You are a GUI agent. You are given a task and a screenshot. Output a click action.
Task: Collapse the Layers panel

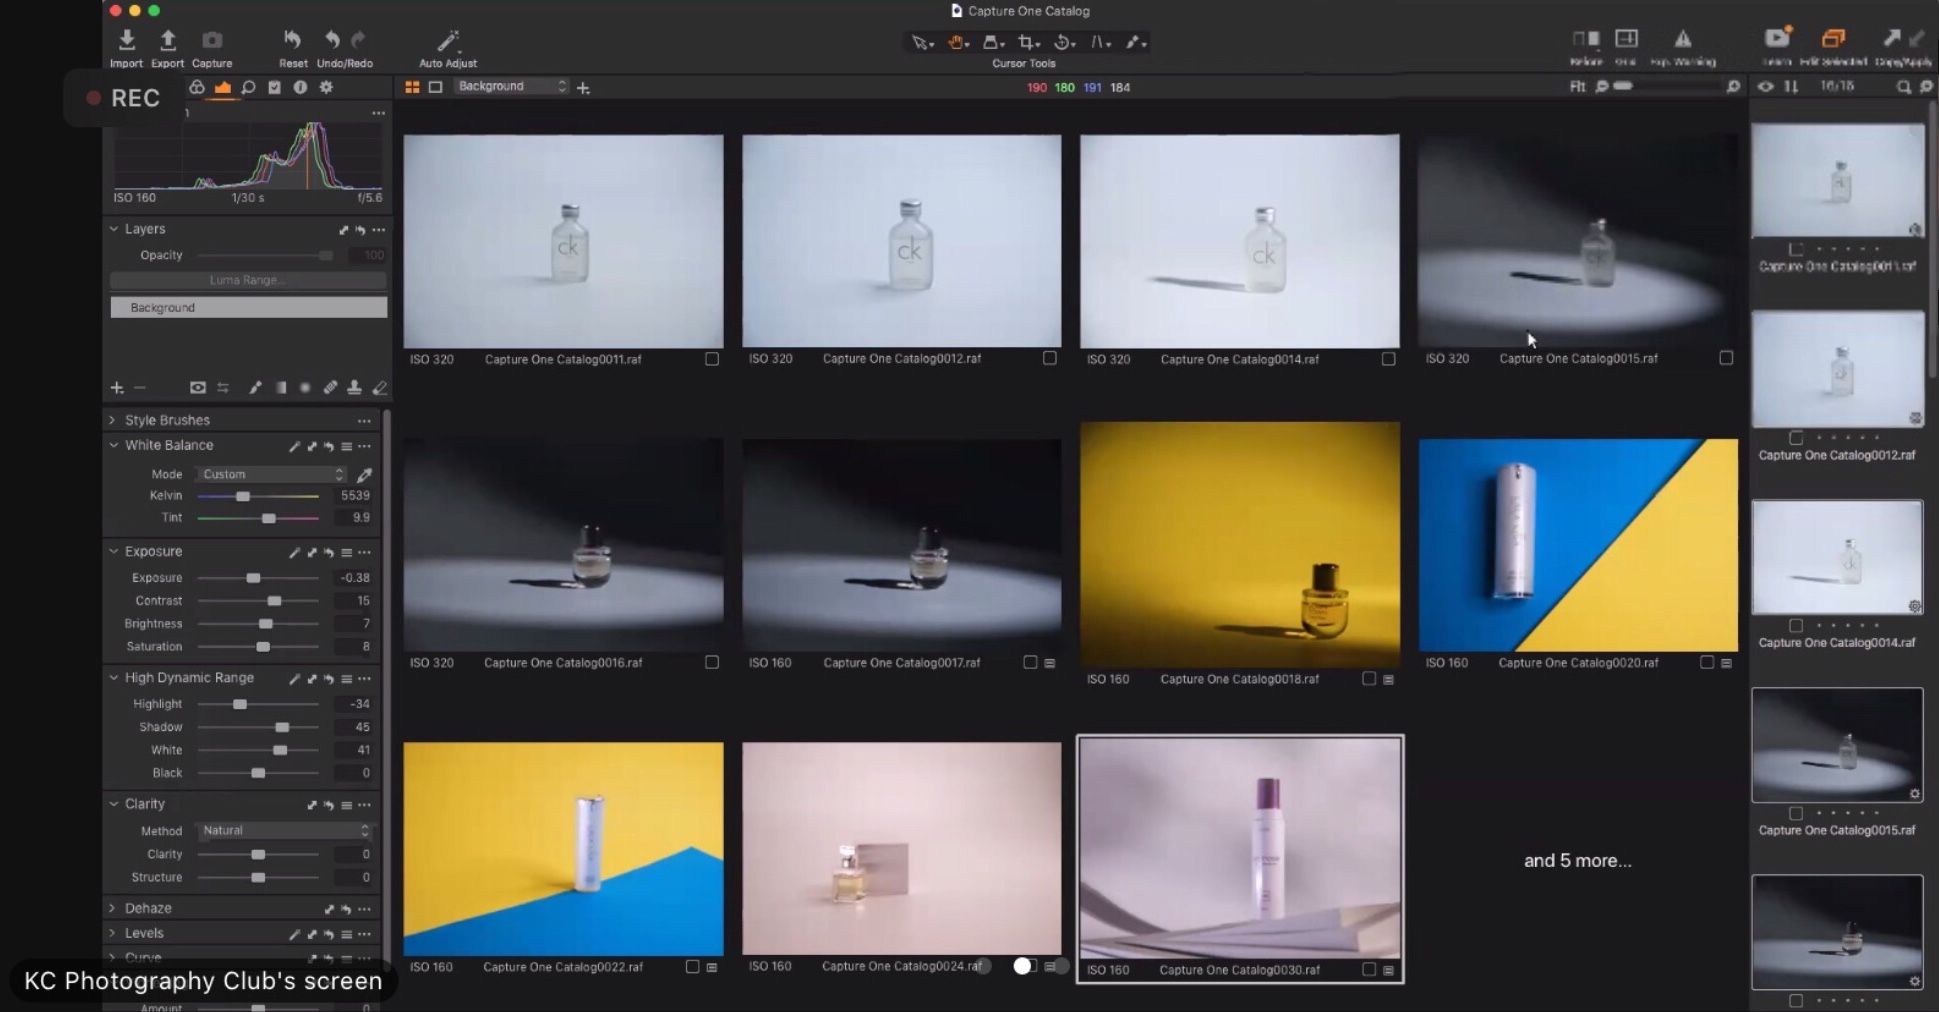[x=113, y=229]
